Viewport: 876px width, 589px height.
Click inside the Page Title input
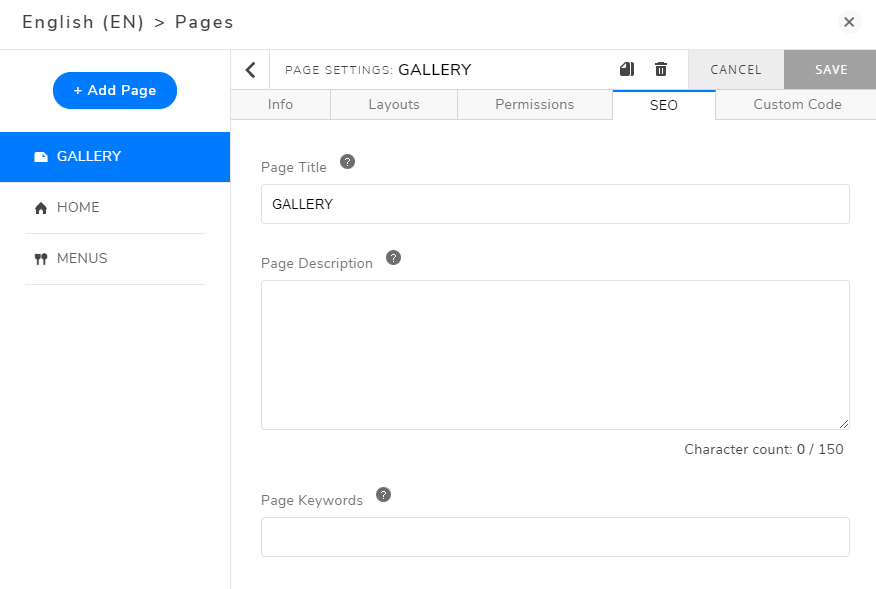(x=555, y=203)
